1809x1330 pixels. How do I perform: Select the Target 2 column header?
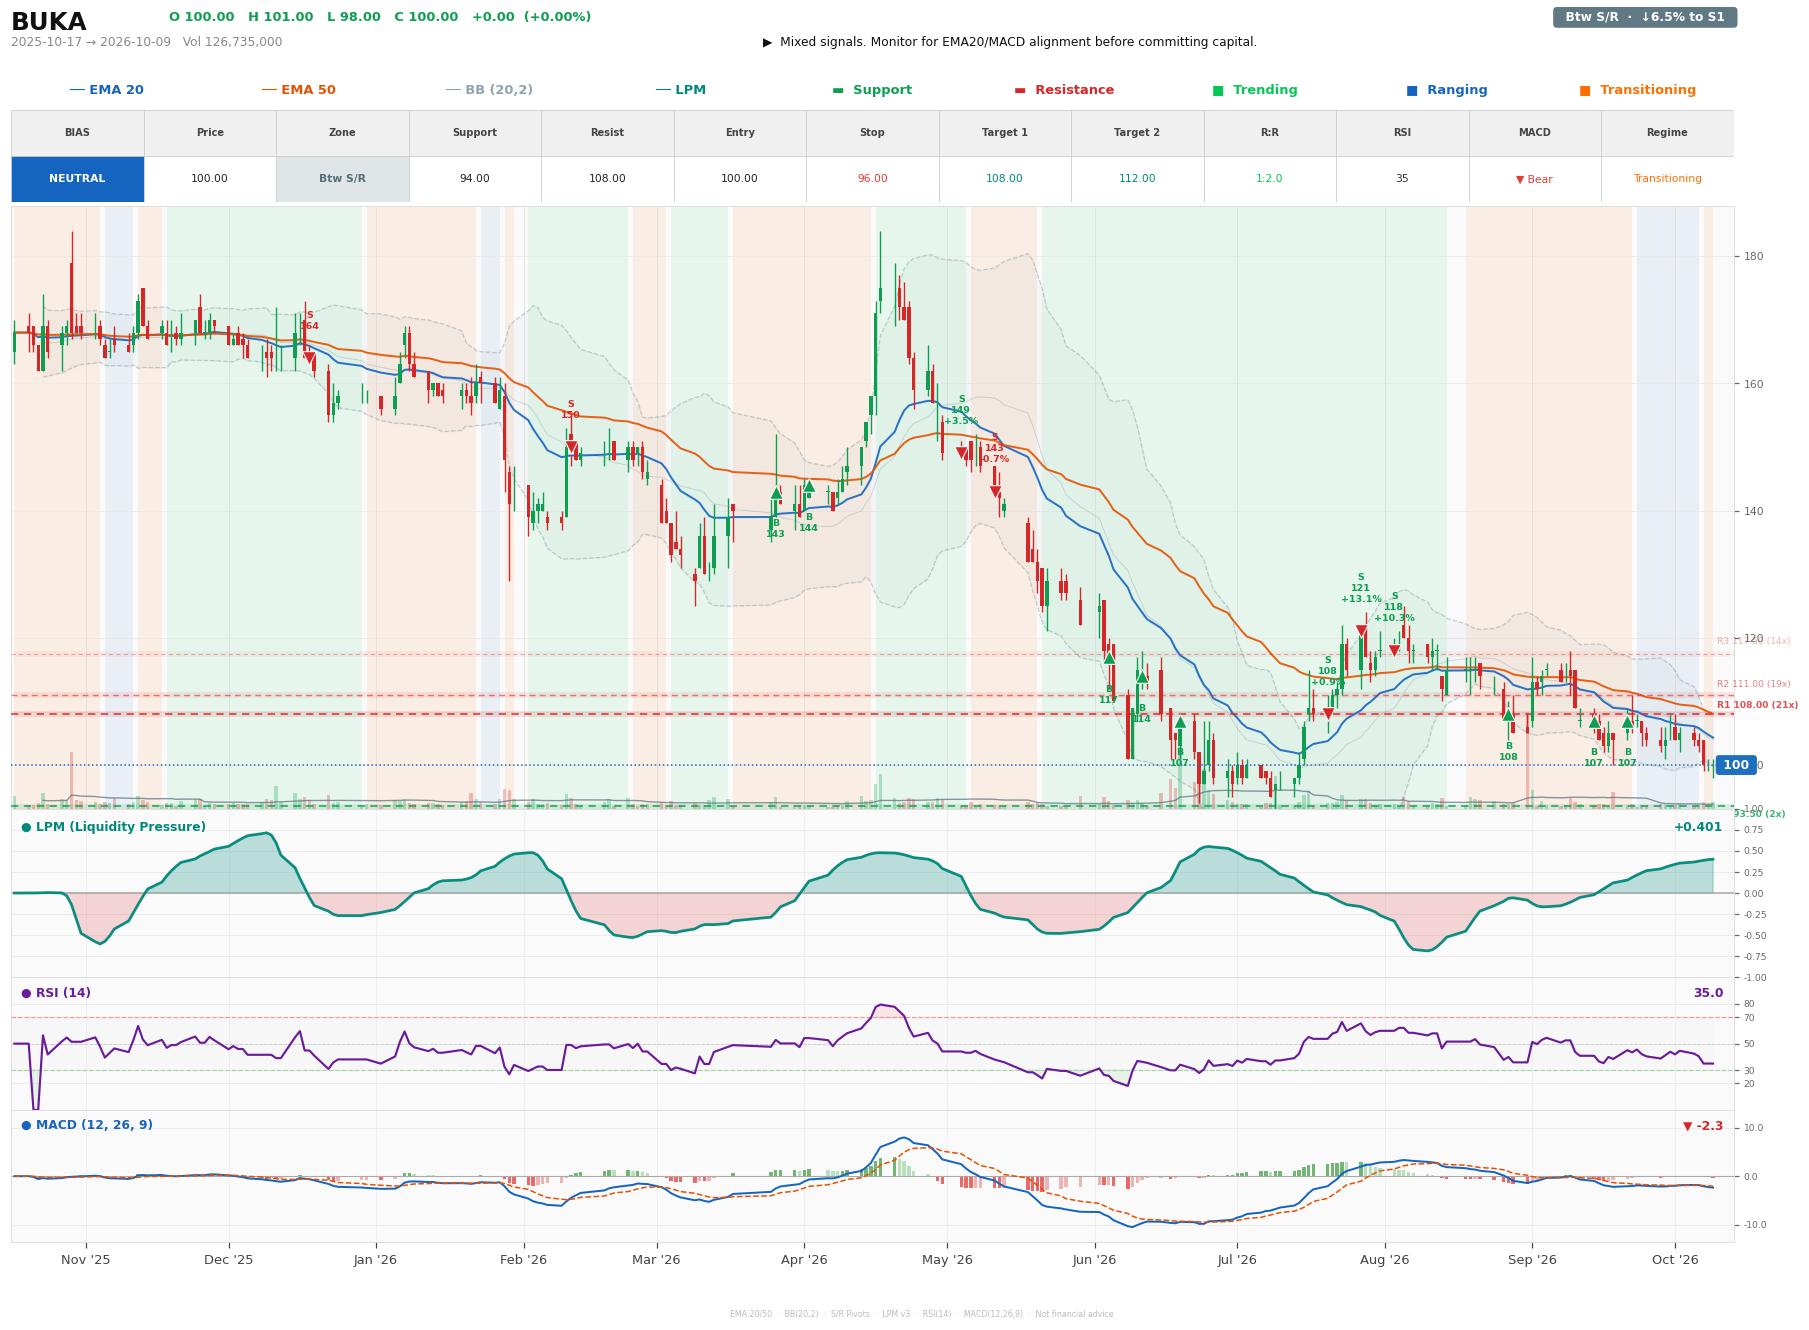pos(1137,133)
